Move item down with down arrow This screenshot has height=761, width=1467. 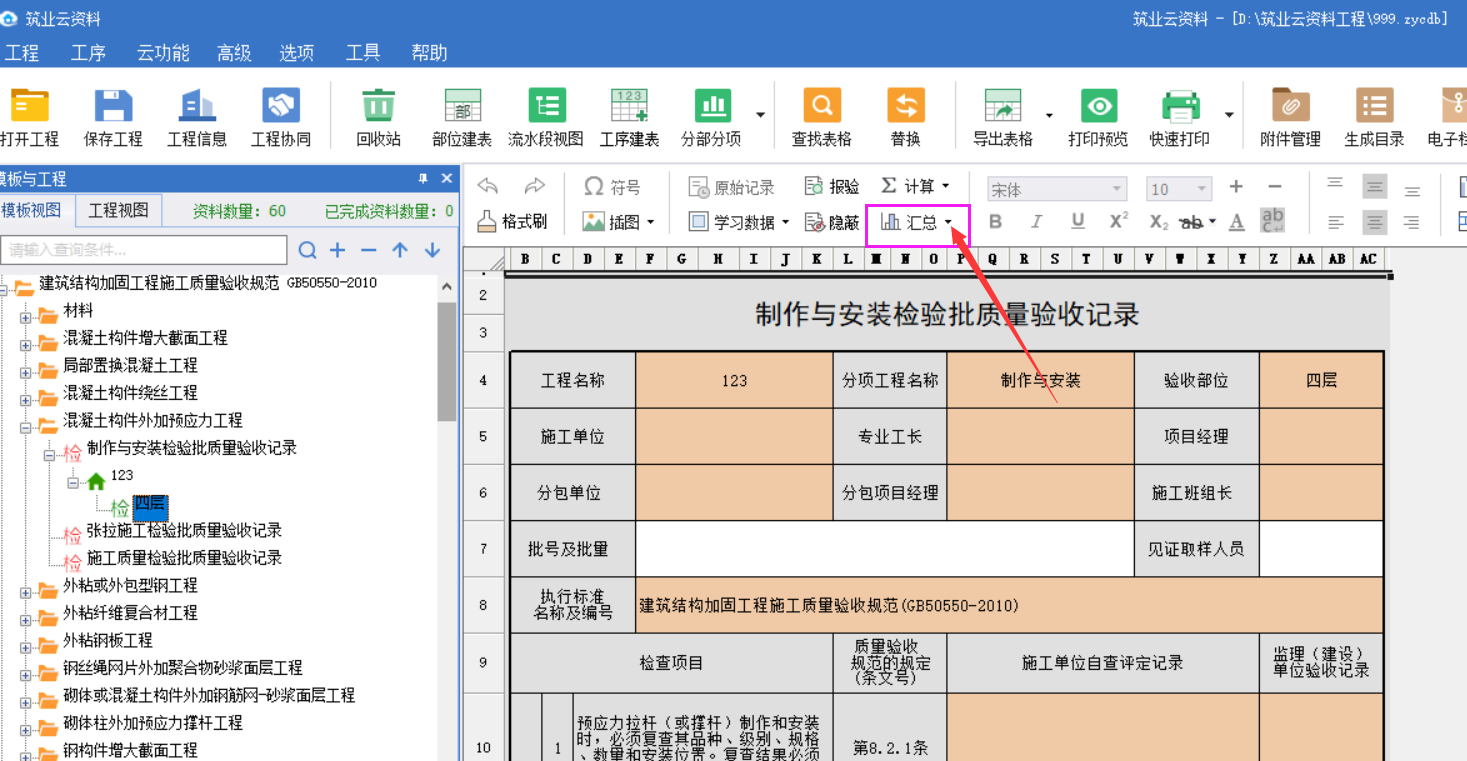(x=432, y=250)
